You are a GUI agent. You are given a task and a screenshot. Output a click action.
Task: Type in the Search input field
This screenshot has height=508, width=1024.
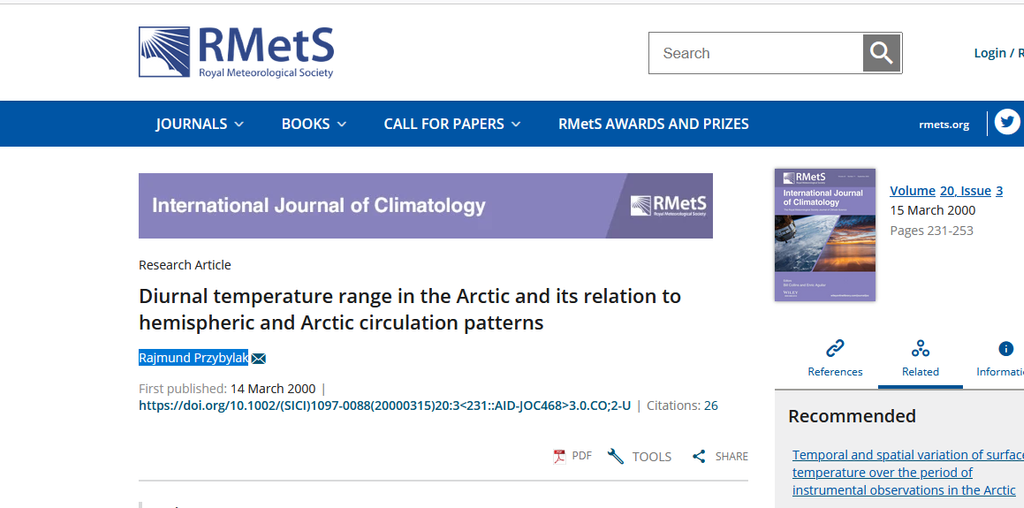[756, 53]
